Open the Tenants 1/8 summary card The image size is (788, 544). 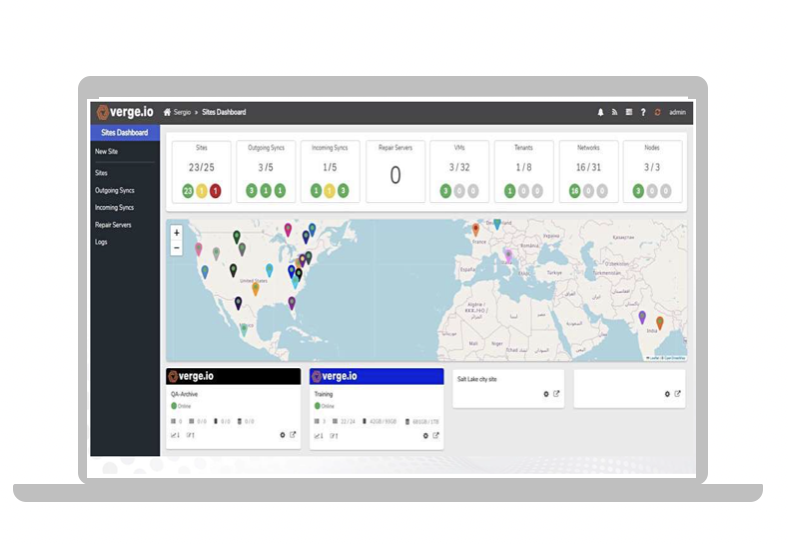[524, 171]
